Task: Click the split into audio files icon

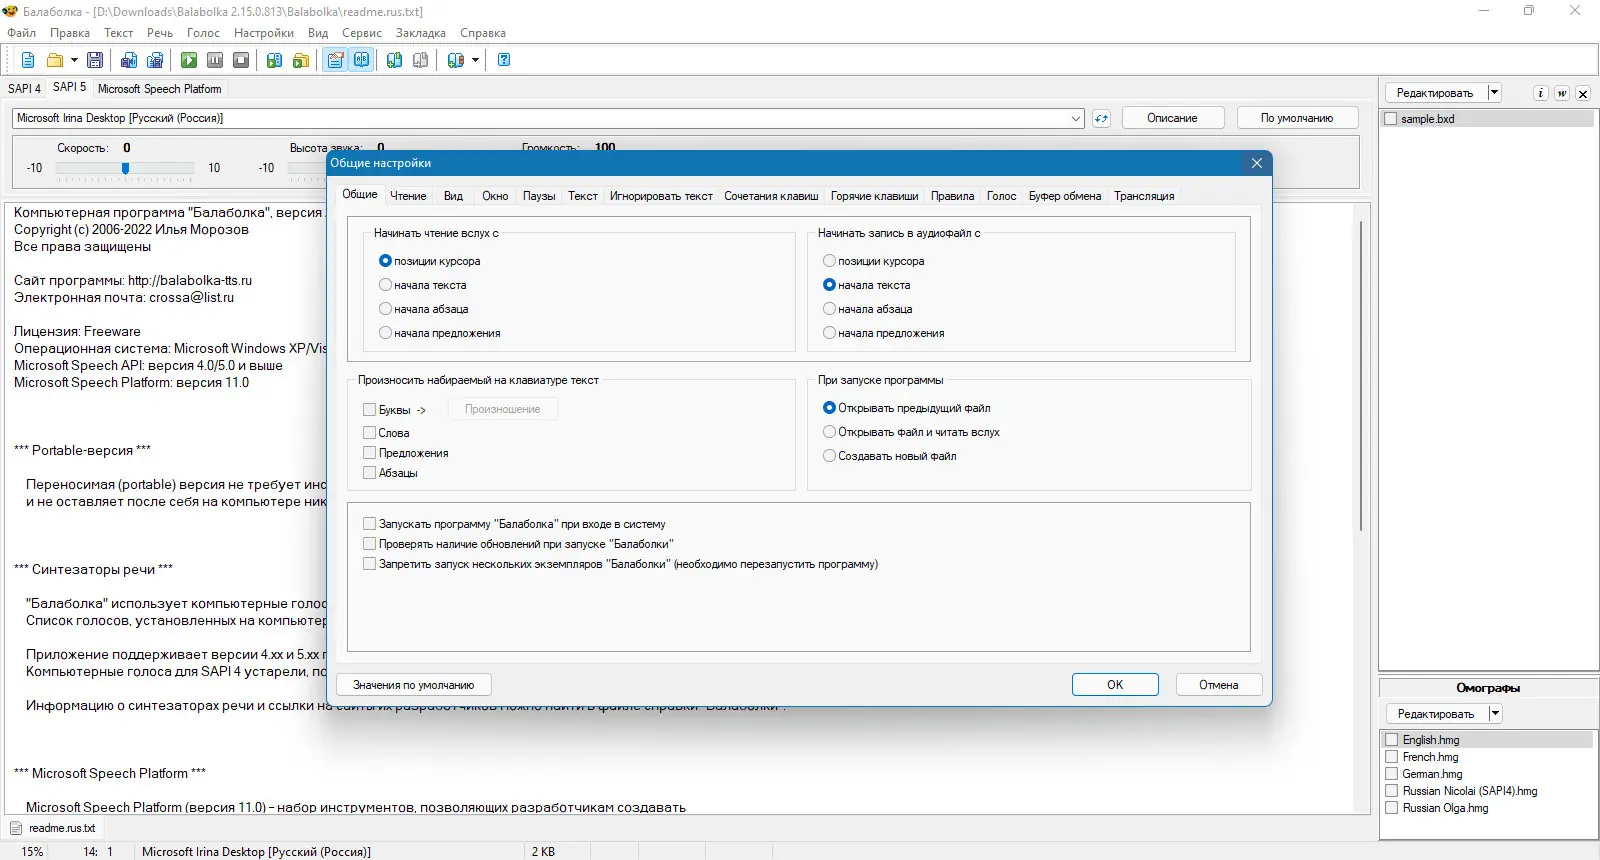Action: click(155, 60)
